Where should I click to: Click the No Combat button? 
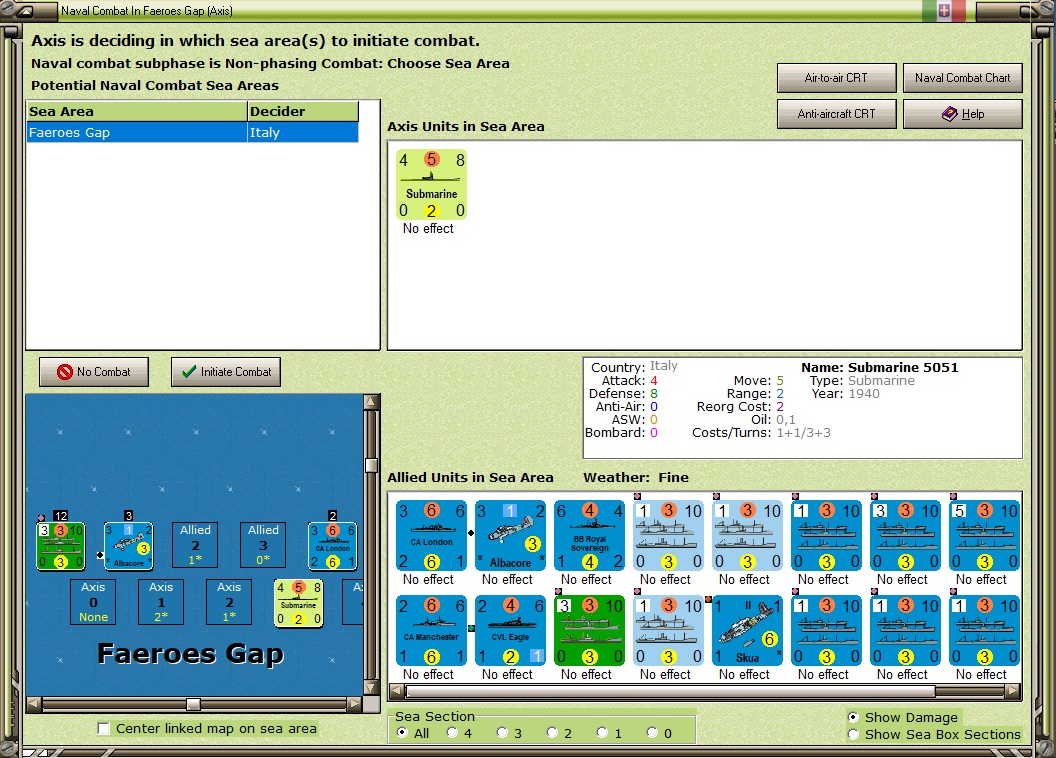[94, 372]
